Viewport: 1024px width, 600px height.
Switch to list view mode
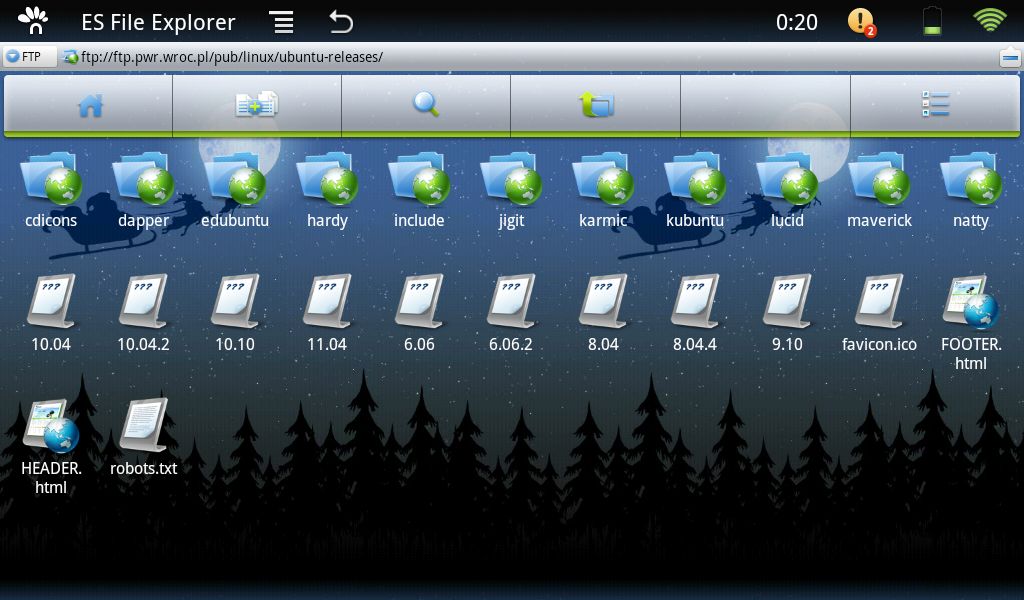pos(935,105)
